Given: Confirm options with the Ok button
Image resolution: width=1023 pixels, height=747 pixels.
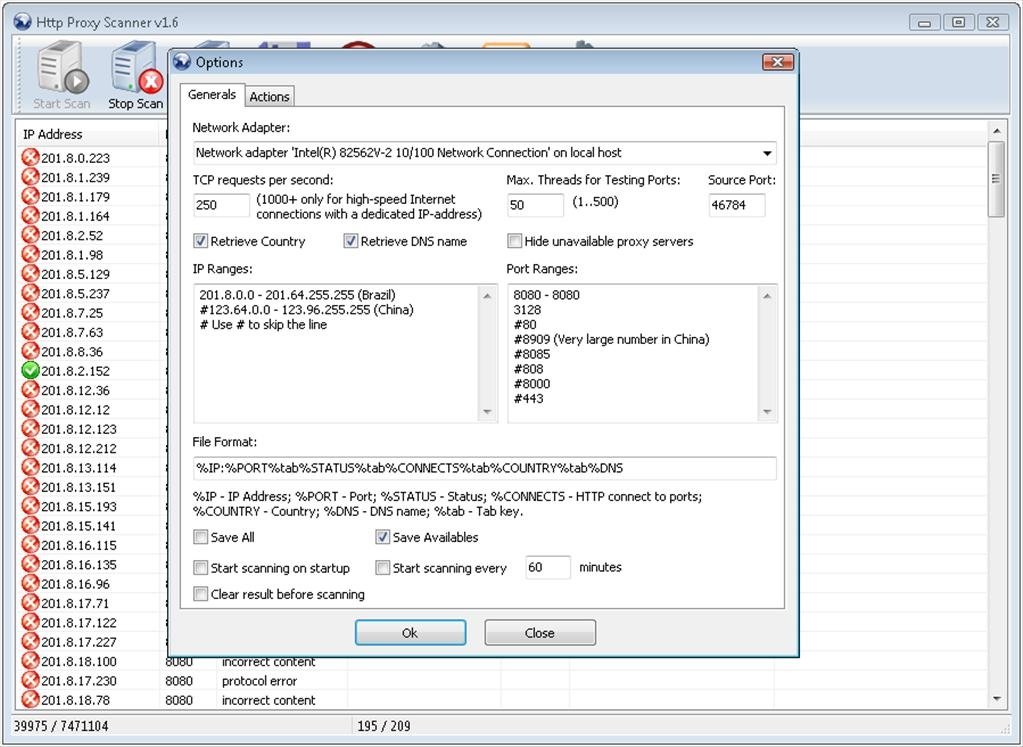Looking at the screenshot, I should pos(410,632).
